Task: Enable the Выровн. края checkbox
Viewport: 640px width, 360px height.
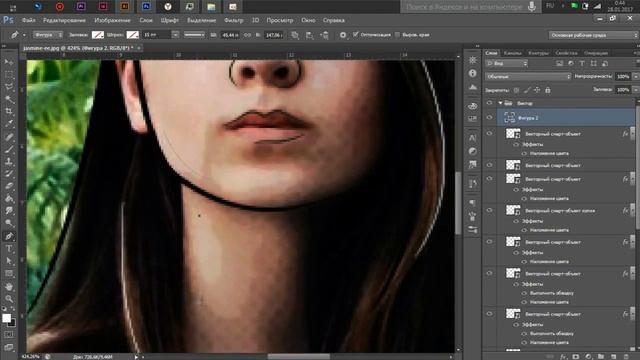Action: click(397, 35)
